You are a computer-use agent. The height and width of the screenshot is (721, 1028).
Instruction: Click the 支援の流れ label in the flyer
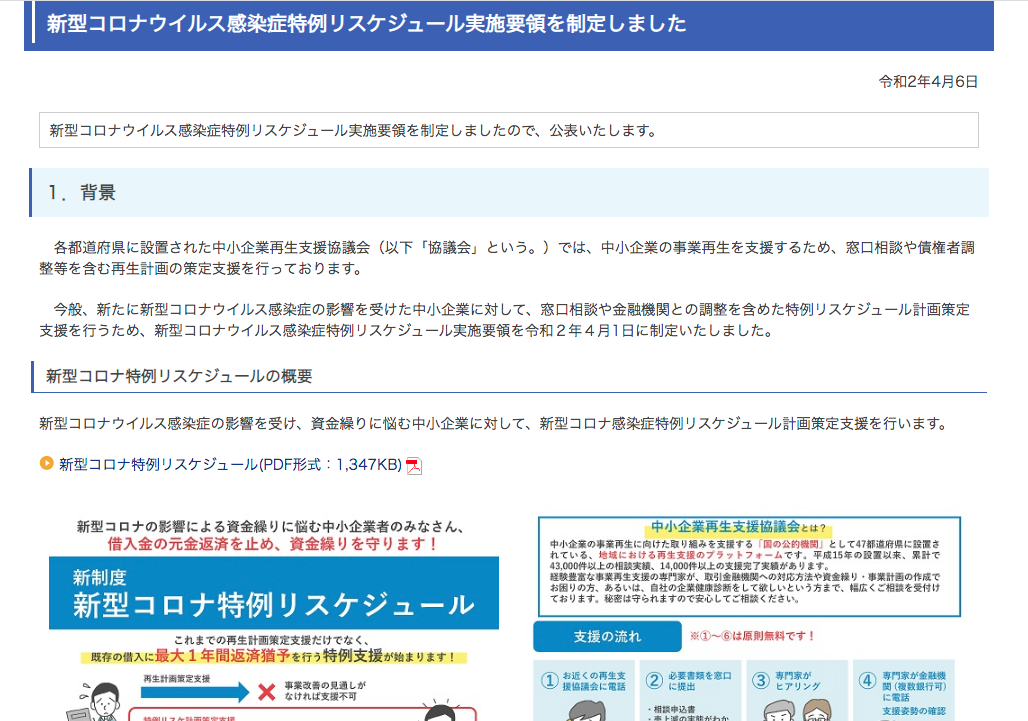tap(607, 636)
